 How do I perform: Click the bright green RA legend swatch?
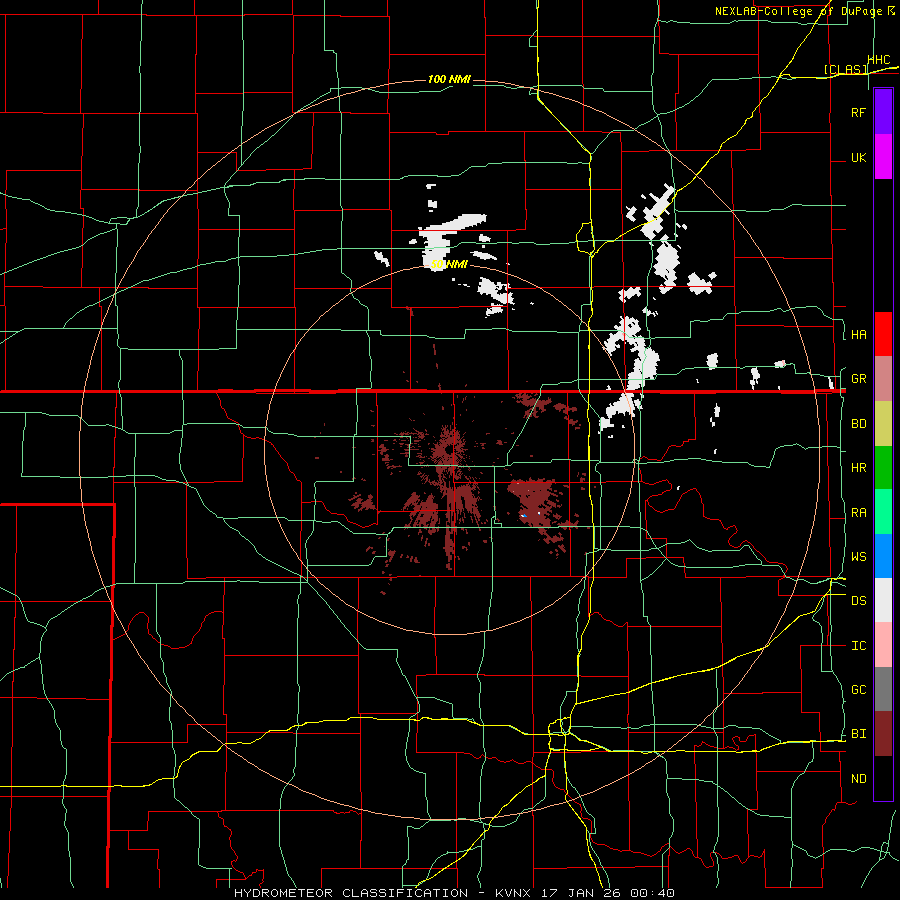click(x=883, y=511)
